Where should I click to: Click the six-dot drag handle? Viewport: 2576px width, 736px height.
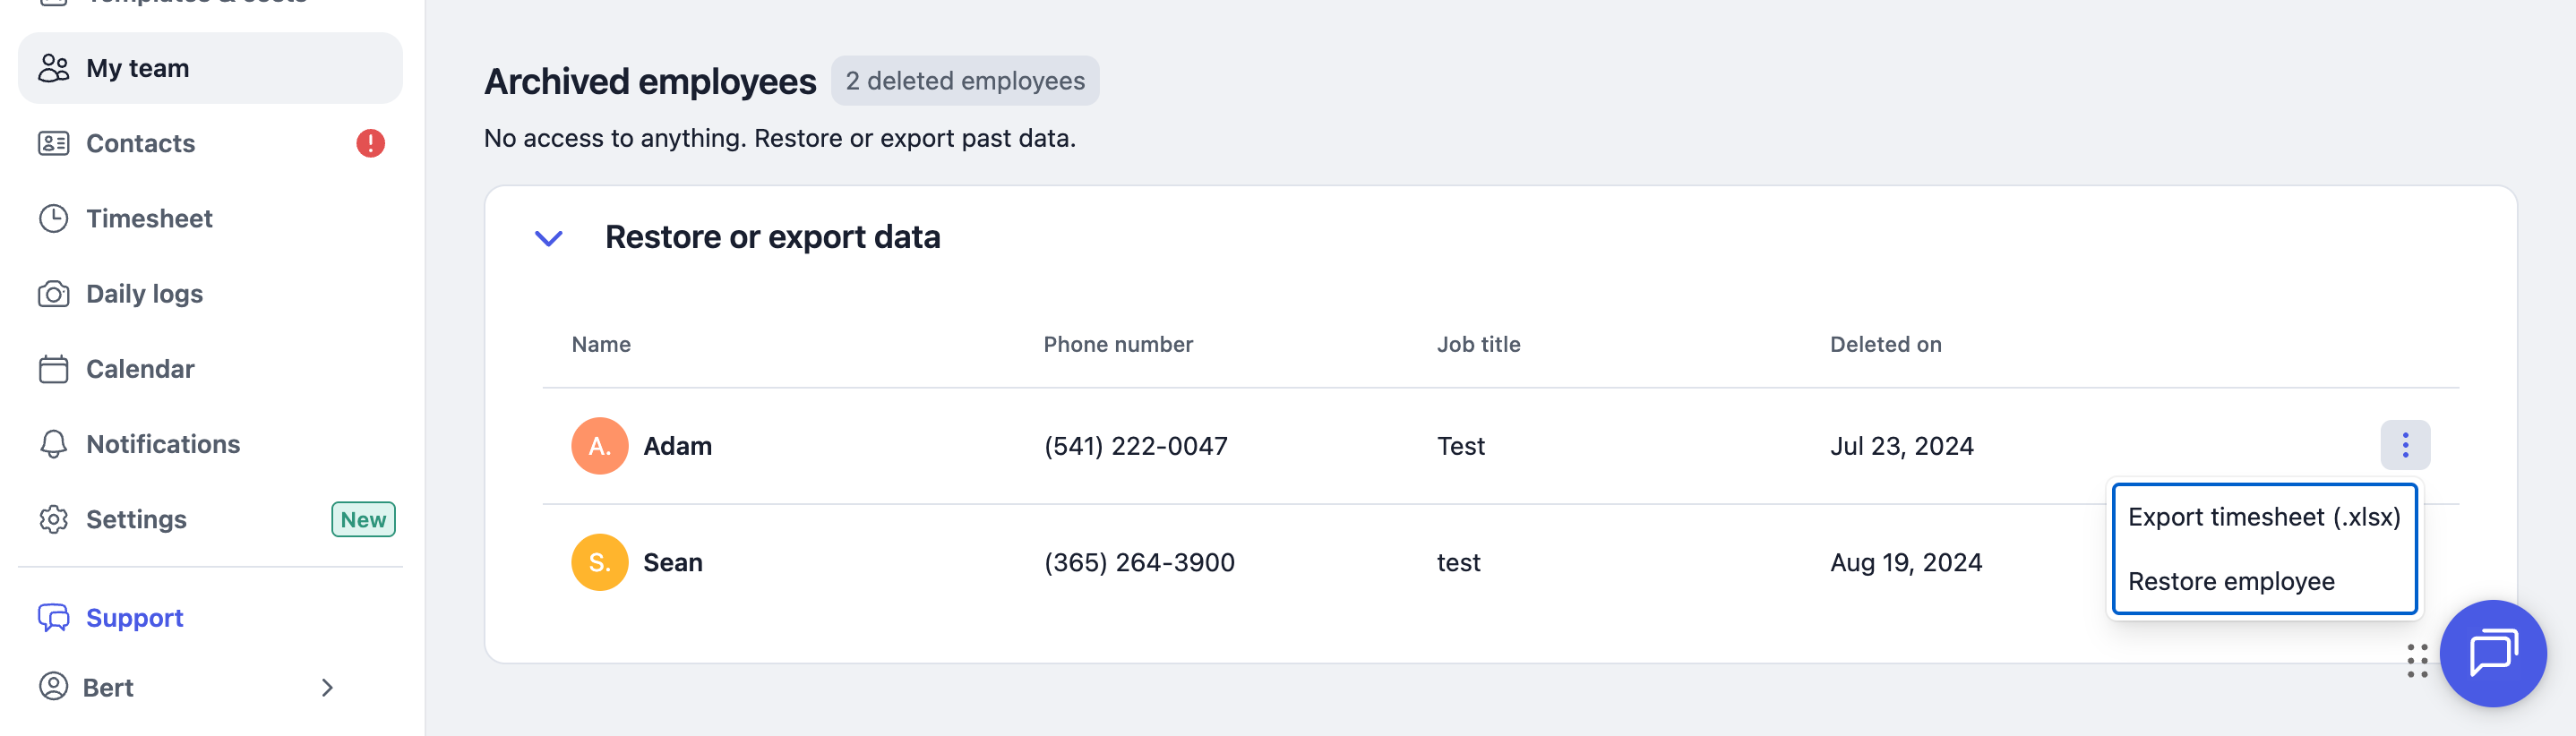tap(2416, 661)
